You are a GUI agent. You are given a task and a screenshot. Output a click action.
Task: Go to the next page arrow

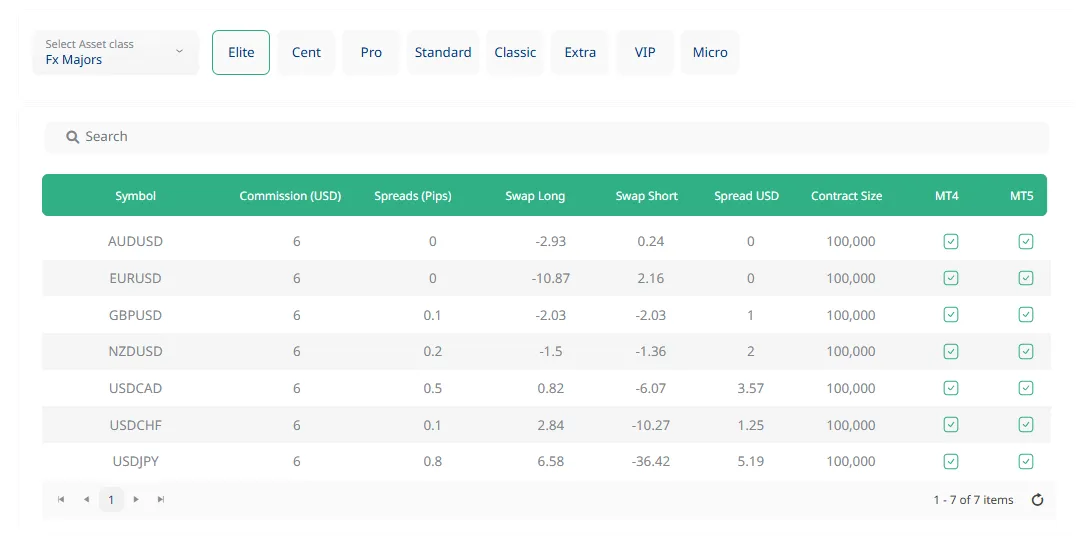click(x=136, y=499)
